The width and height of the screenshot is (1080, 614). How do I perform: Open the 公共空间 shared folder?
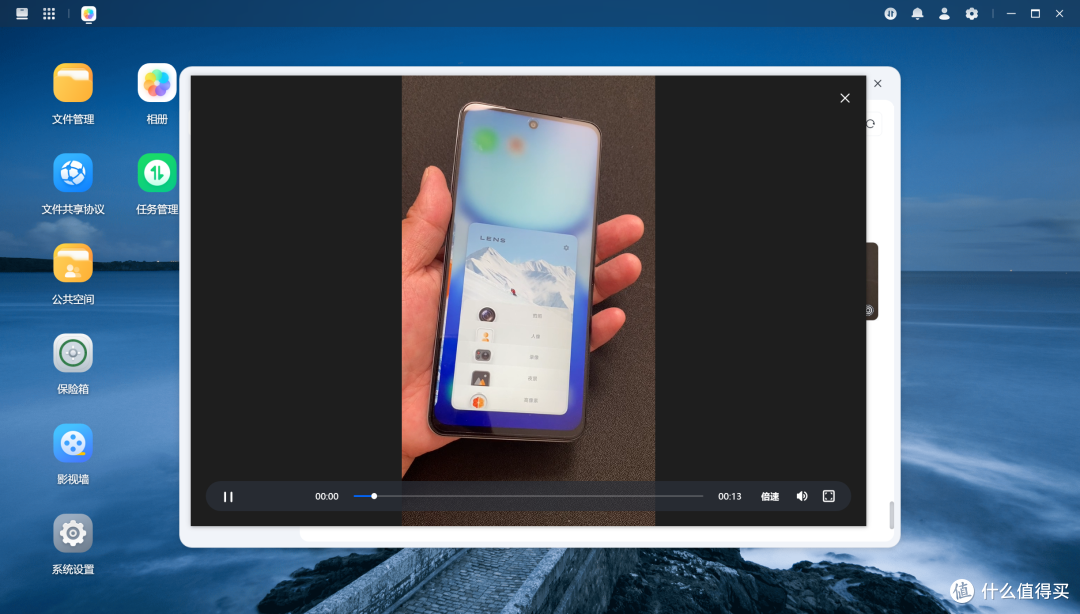pyautogui.click(x=73, y=263)
